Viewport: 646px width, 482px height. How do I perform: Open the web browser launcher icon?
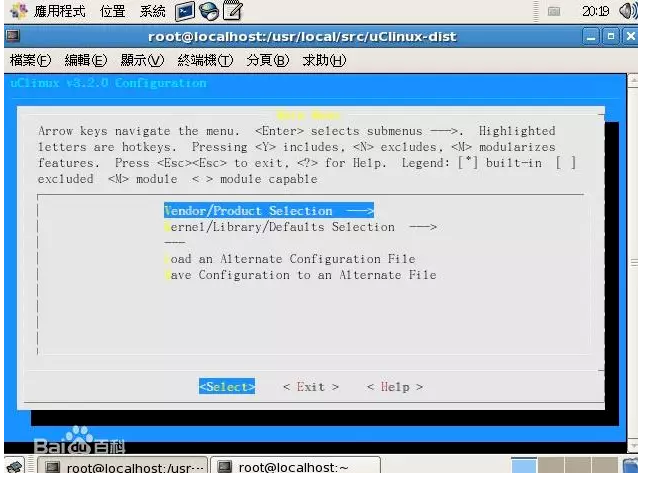click(x=208, y=12)
